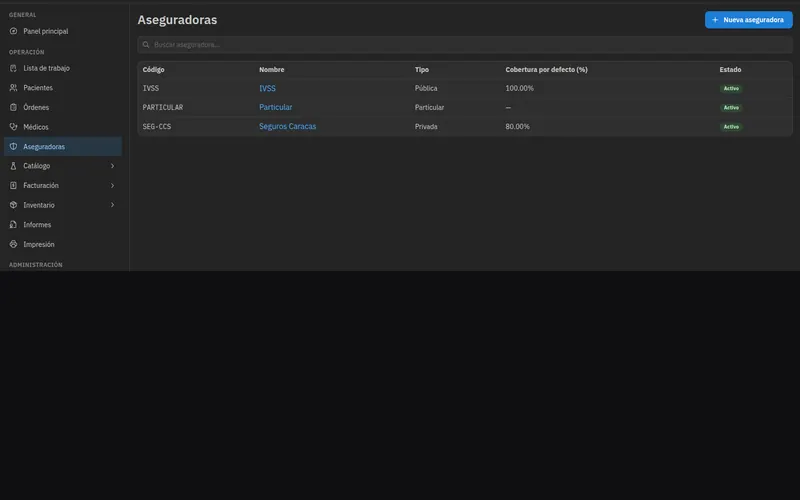This screenshot has height=500, width=800.
Task: Select Médicos in the sidebar
Action: point(63,127)
